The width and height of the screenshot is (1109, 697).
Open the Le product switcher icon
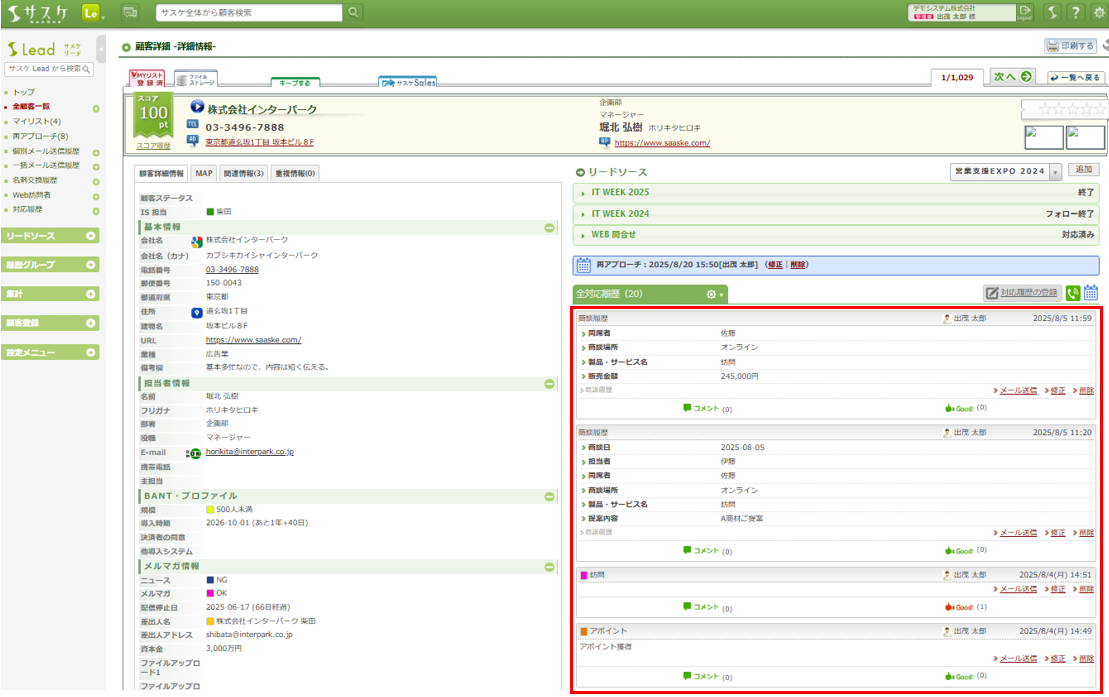[91, 13]
